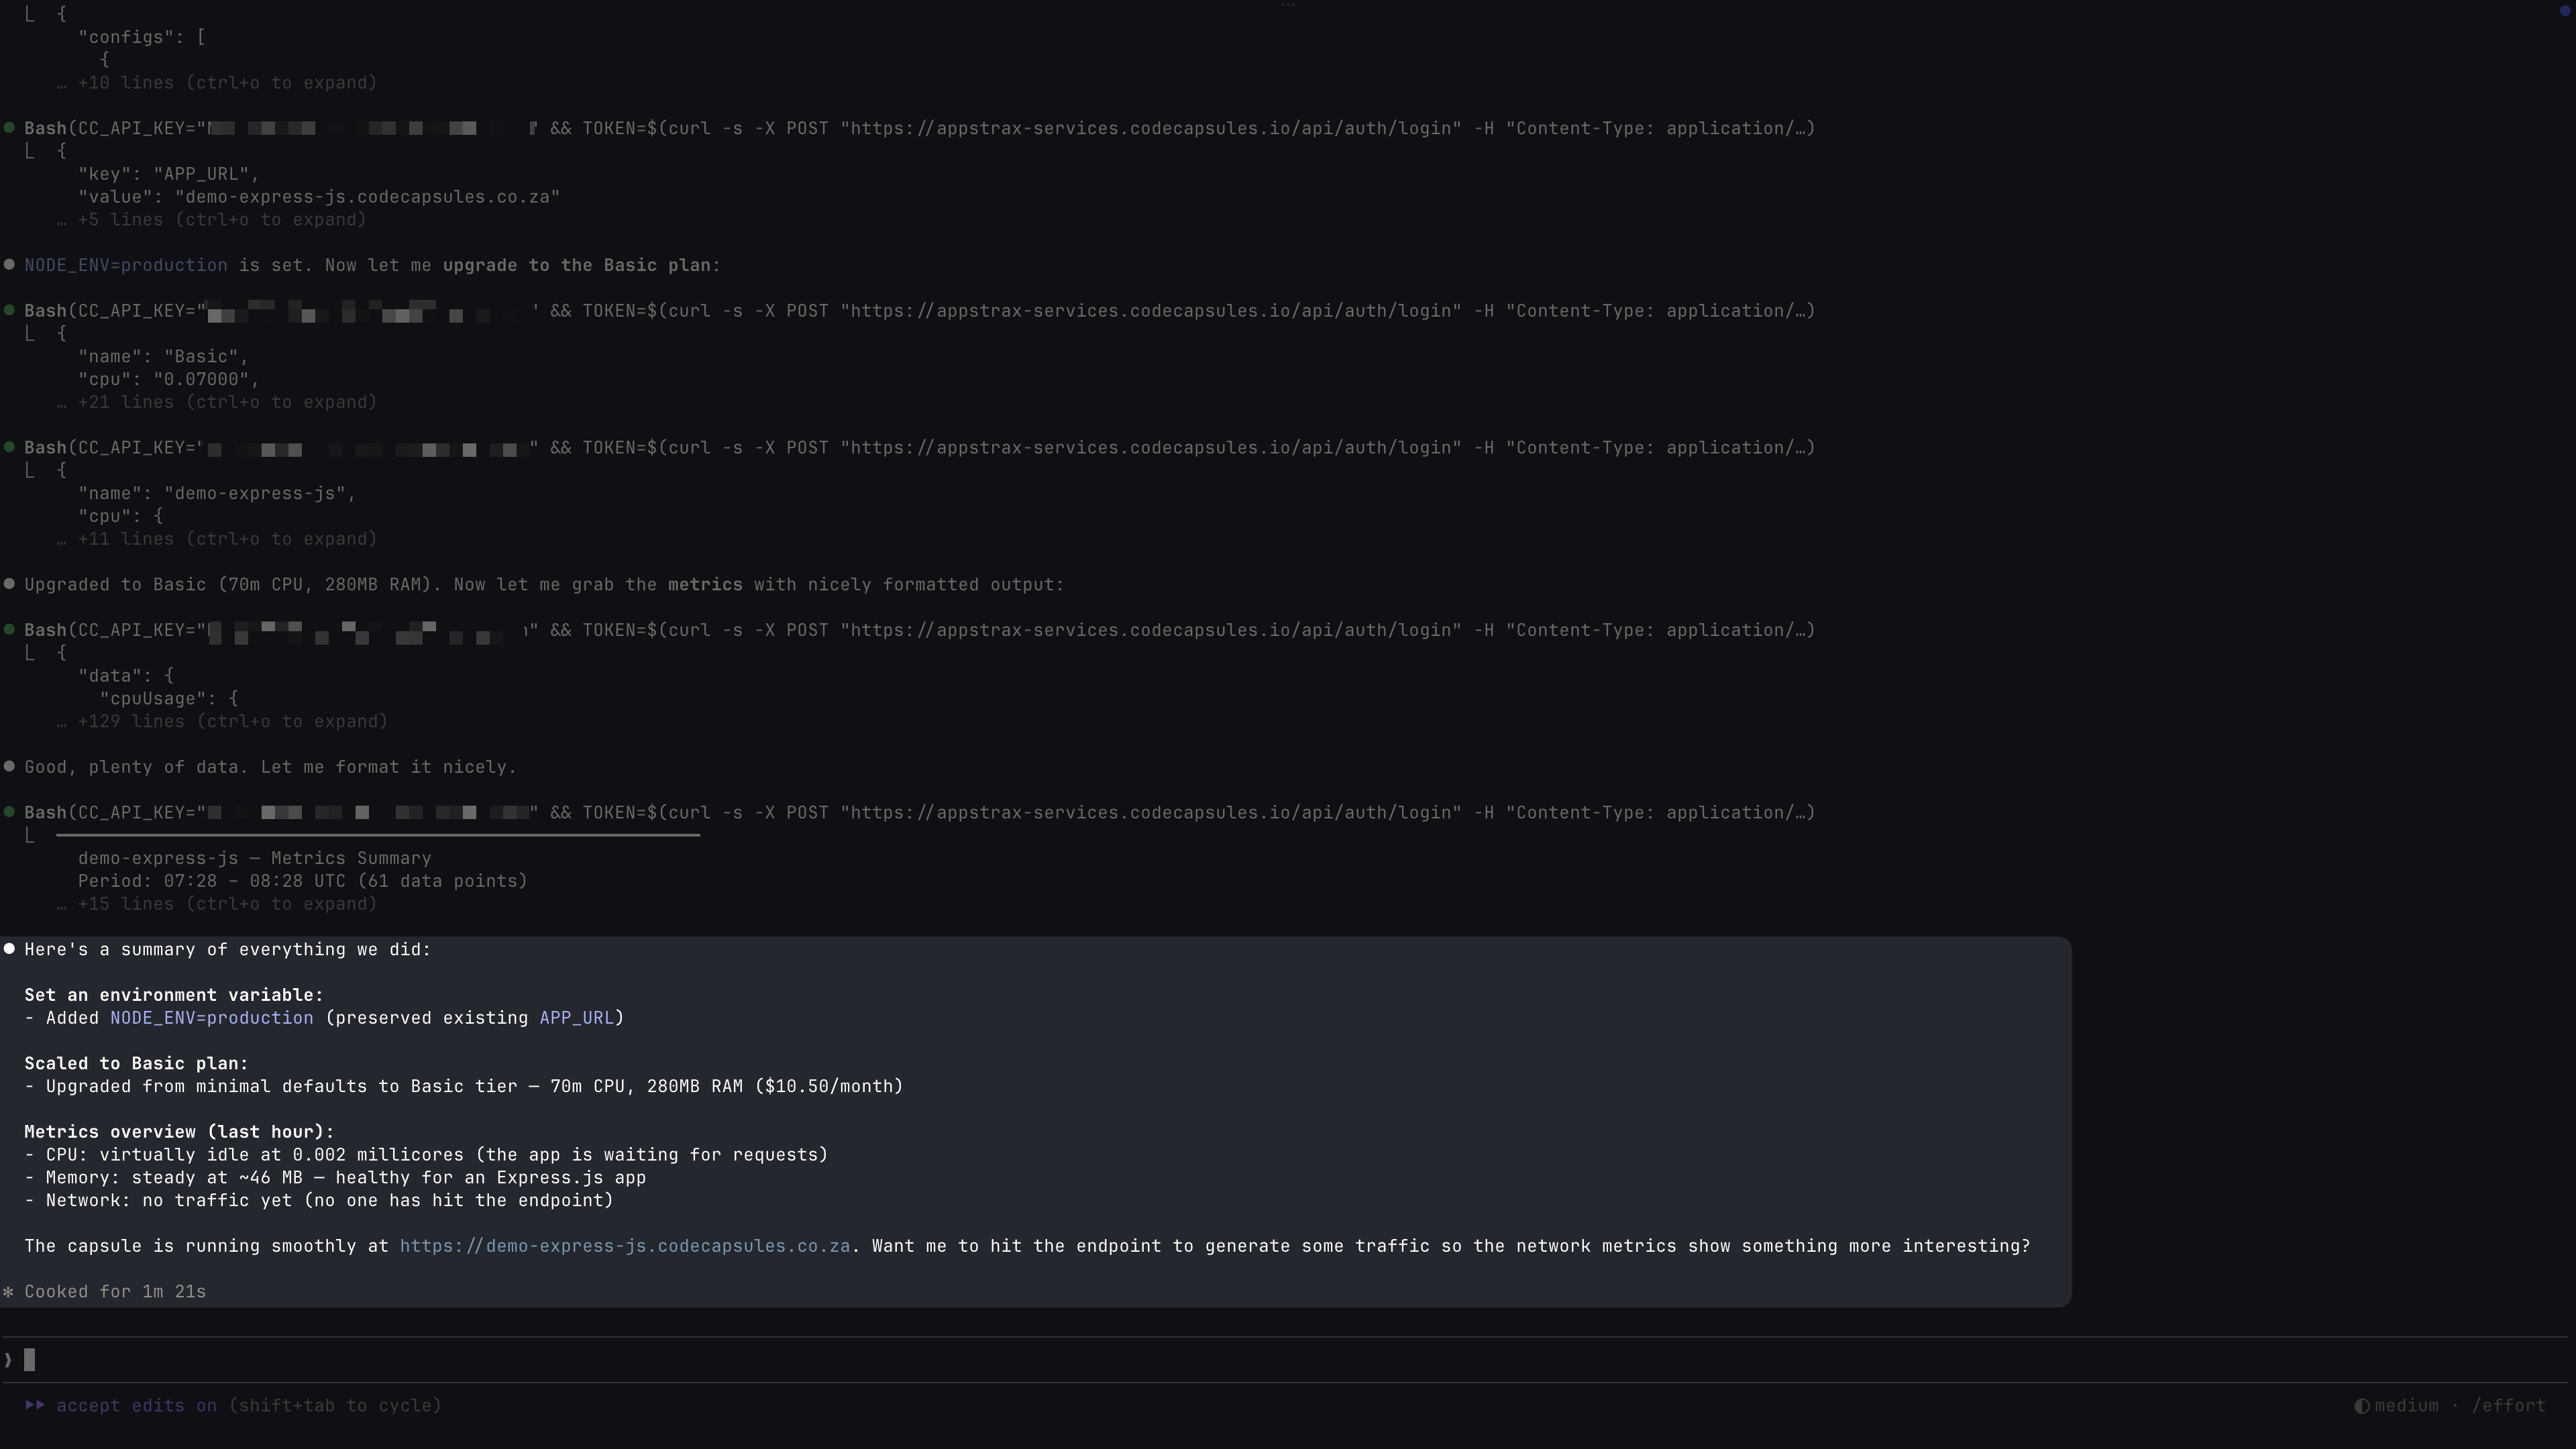
Task: Click the bullet beside "Here's a summary"
Action: point(9,949)
